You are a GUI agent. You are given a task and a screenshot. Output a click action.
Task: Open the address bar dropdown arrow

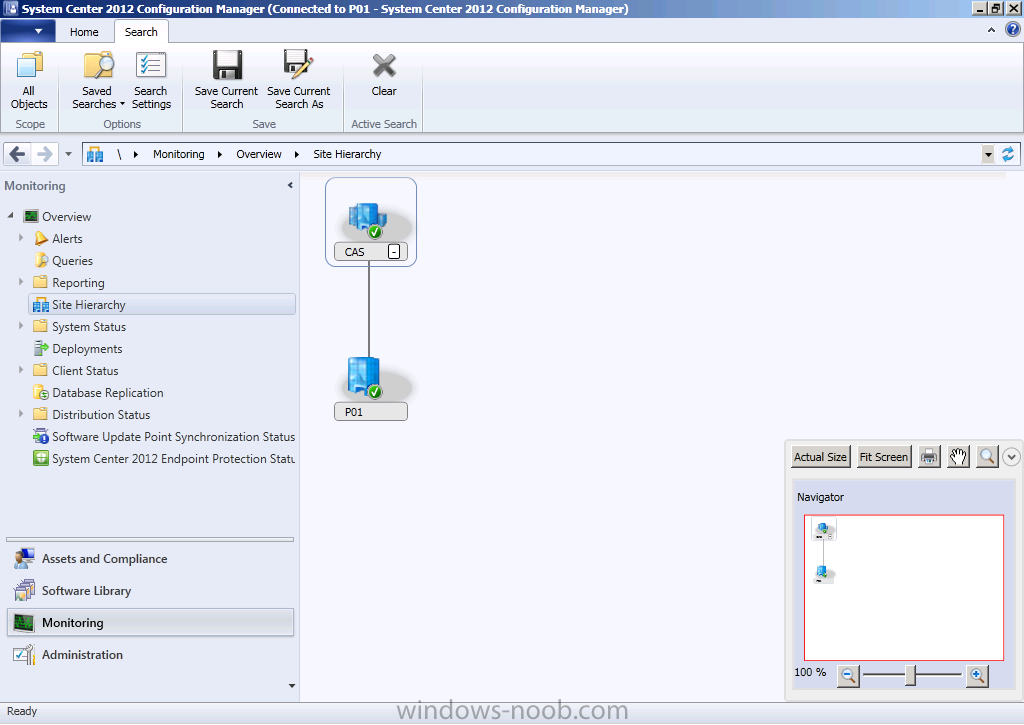[x=987, y=154]
